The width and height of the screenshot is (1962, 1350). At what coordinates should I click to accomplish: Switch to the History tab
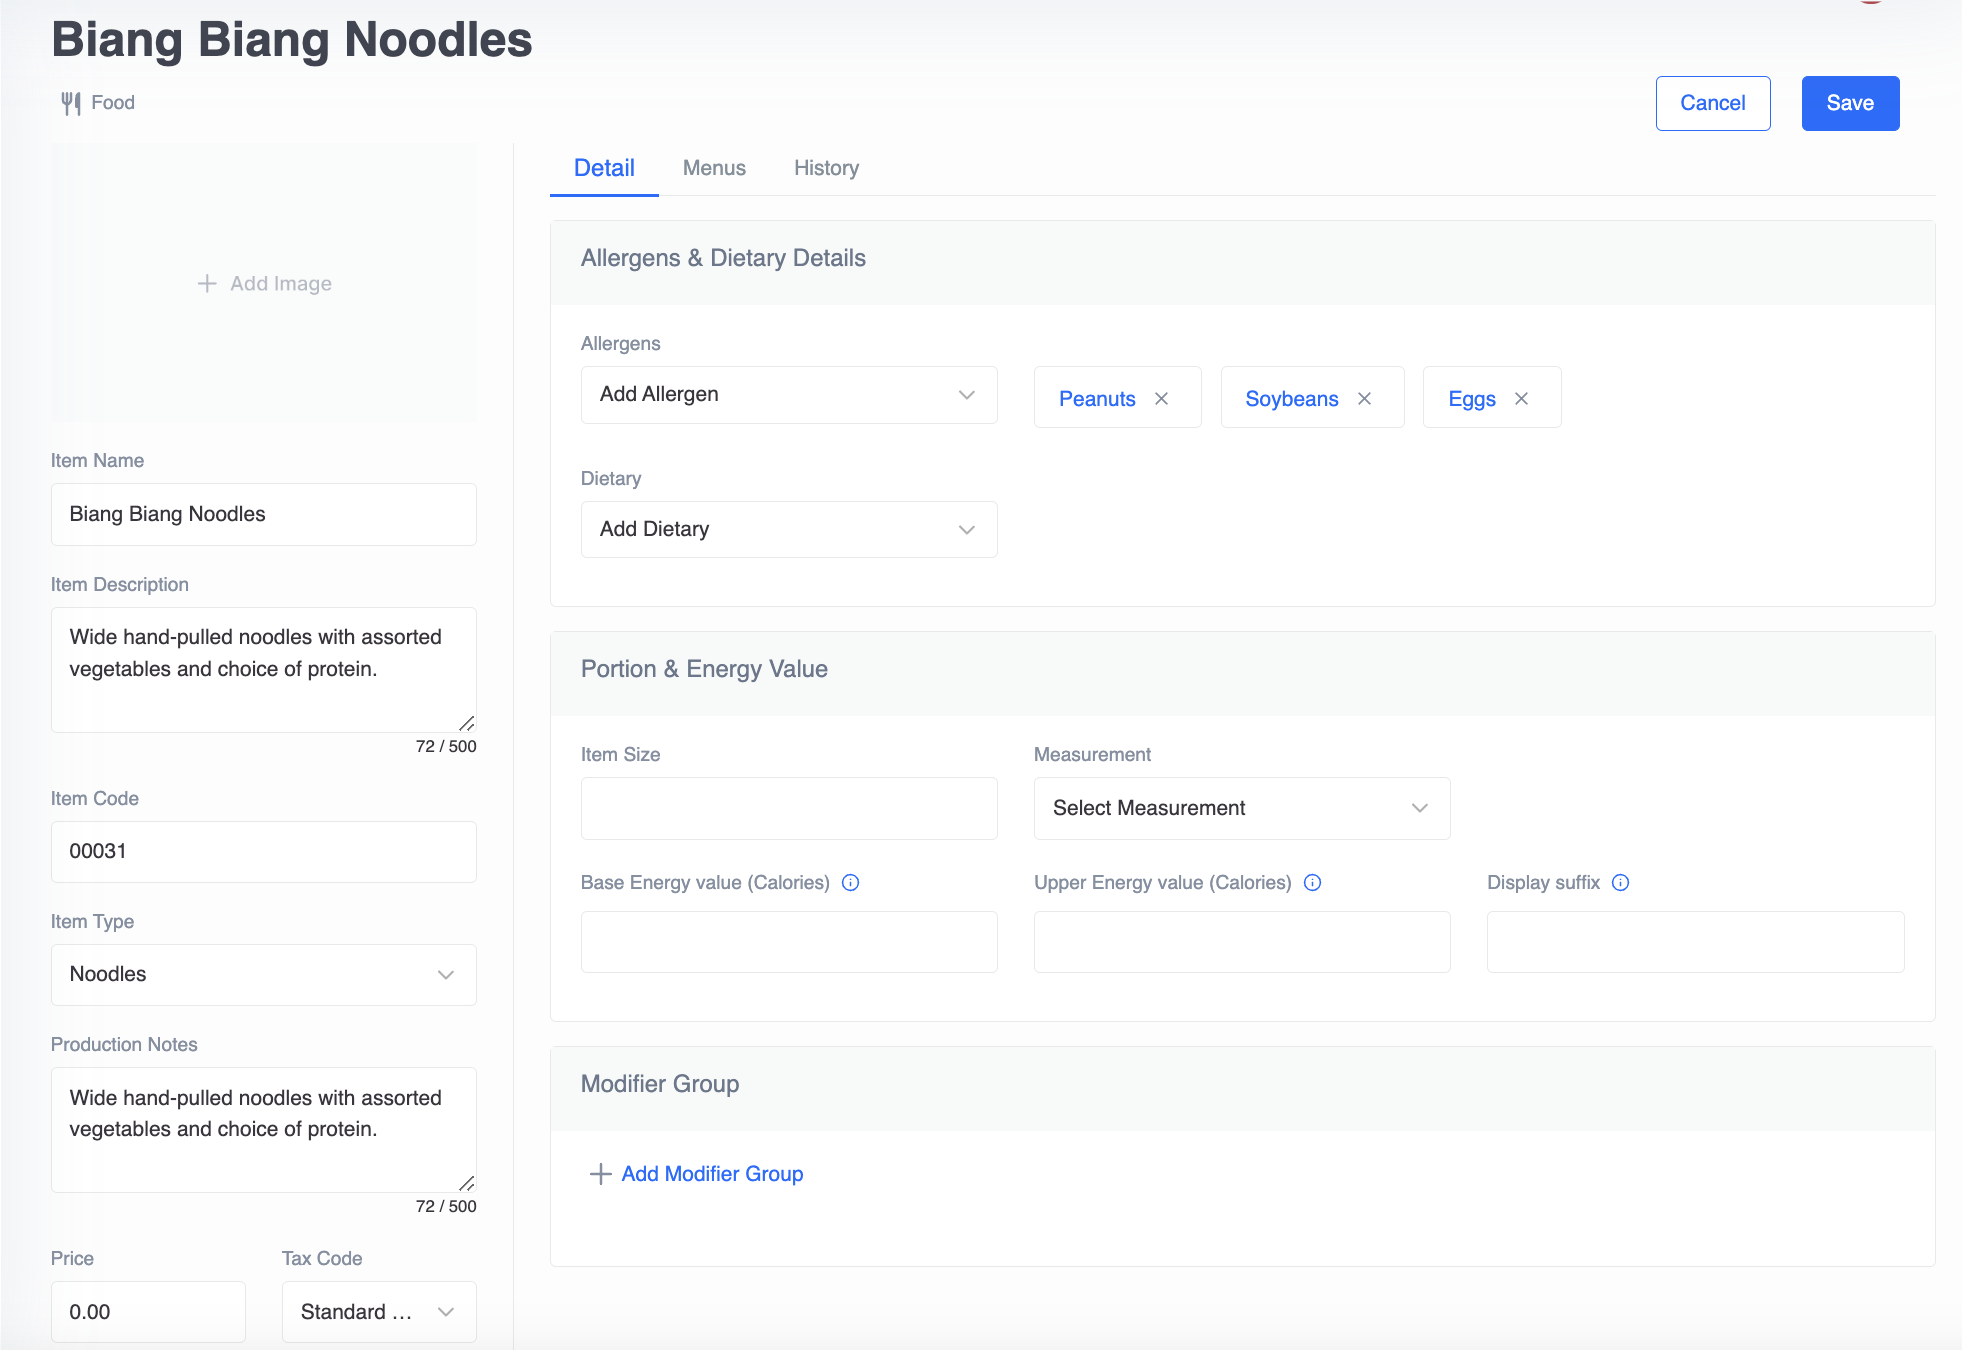(x=826, y=168)
